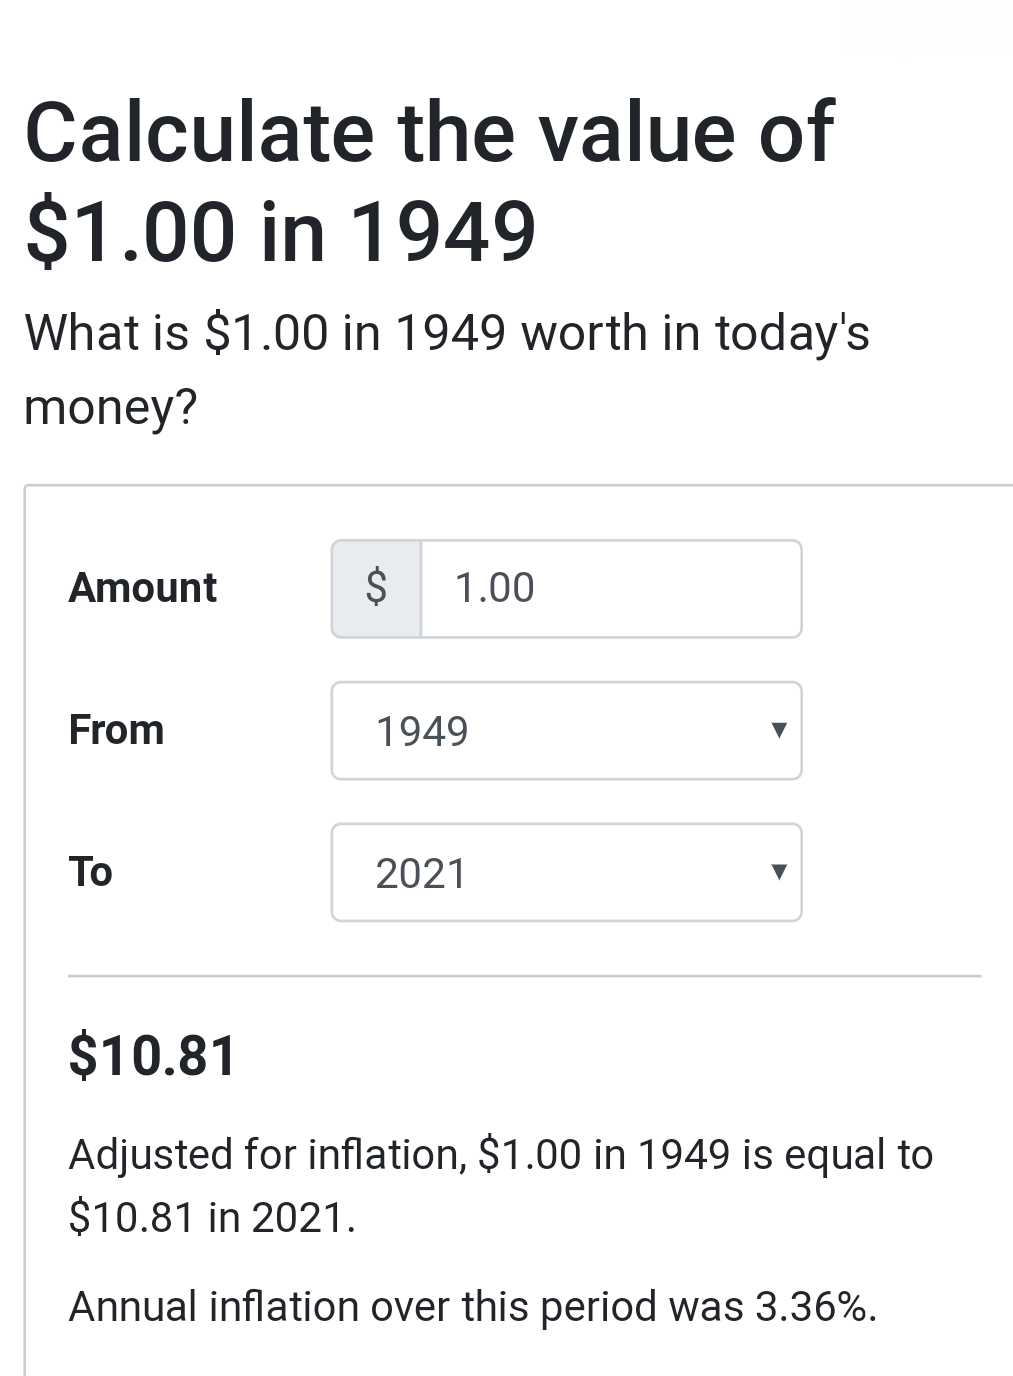Click the dollar sign prefix icon
Viewport: 1013px width, 1376px height.
(x=376, y=588)
